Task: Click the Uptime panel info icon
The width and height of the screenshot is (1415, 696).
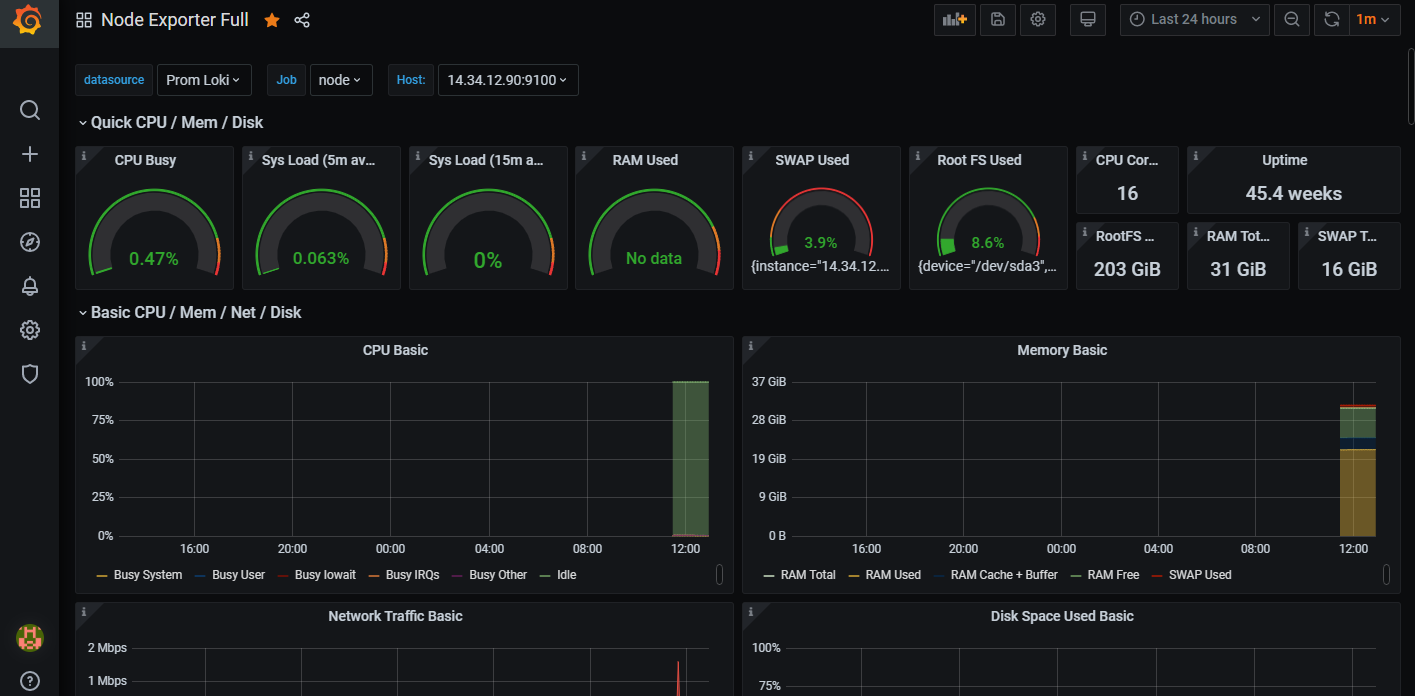Action: point(1196,156)
